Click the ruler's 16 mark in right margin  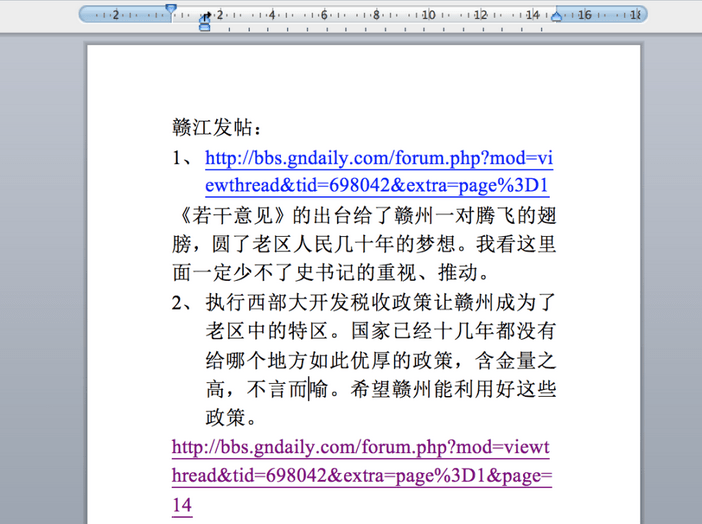[x=584, y=14]
